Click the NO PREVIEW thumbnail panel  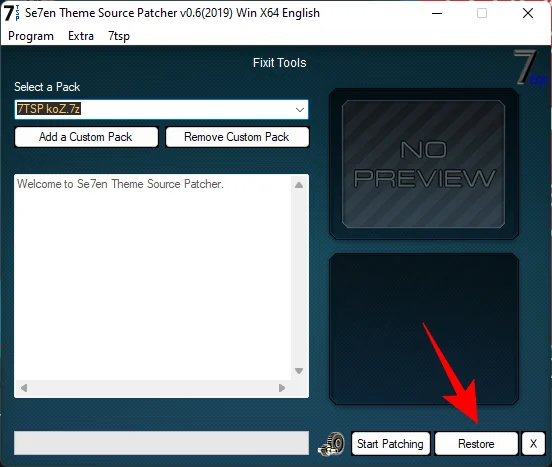(x=424, y=164)
